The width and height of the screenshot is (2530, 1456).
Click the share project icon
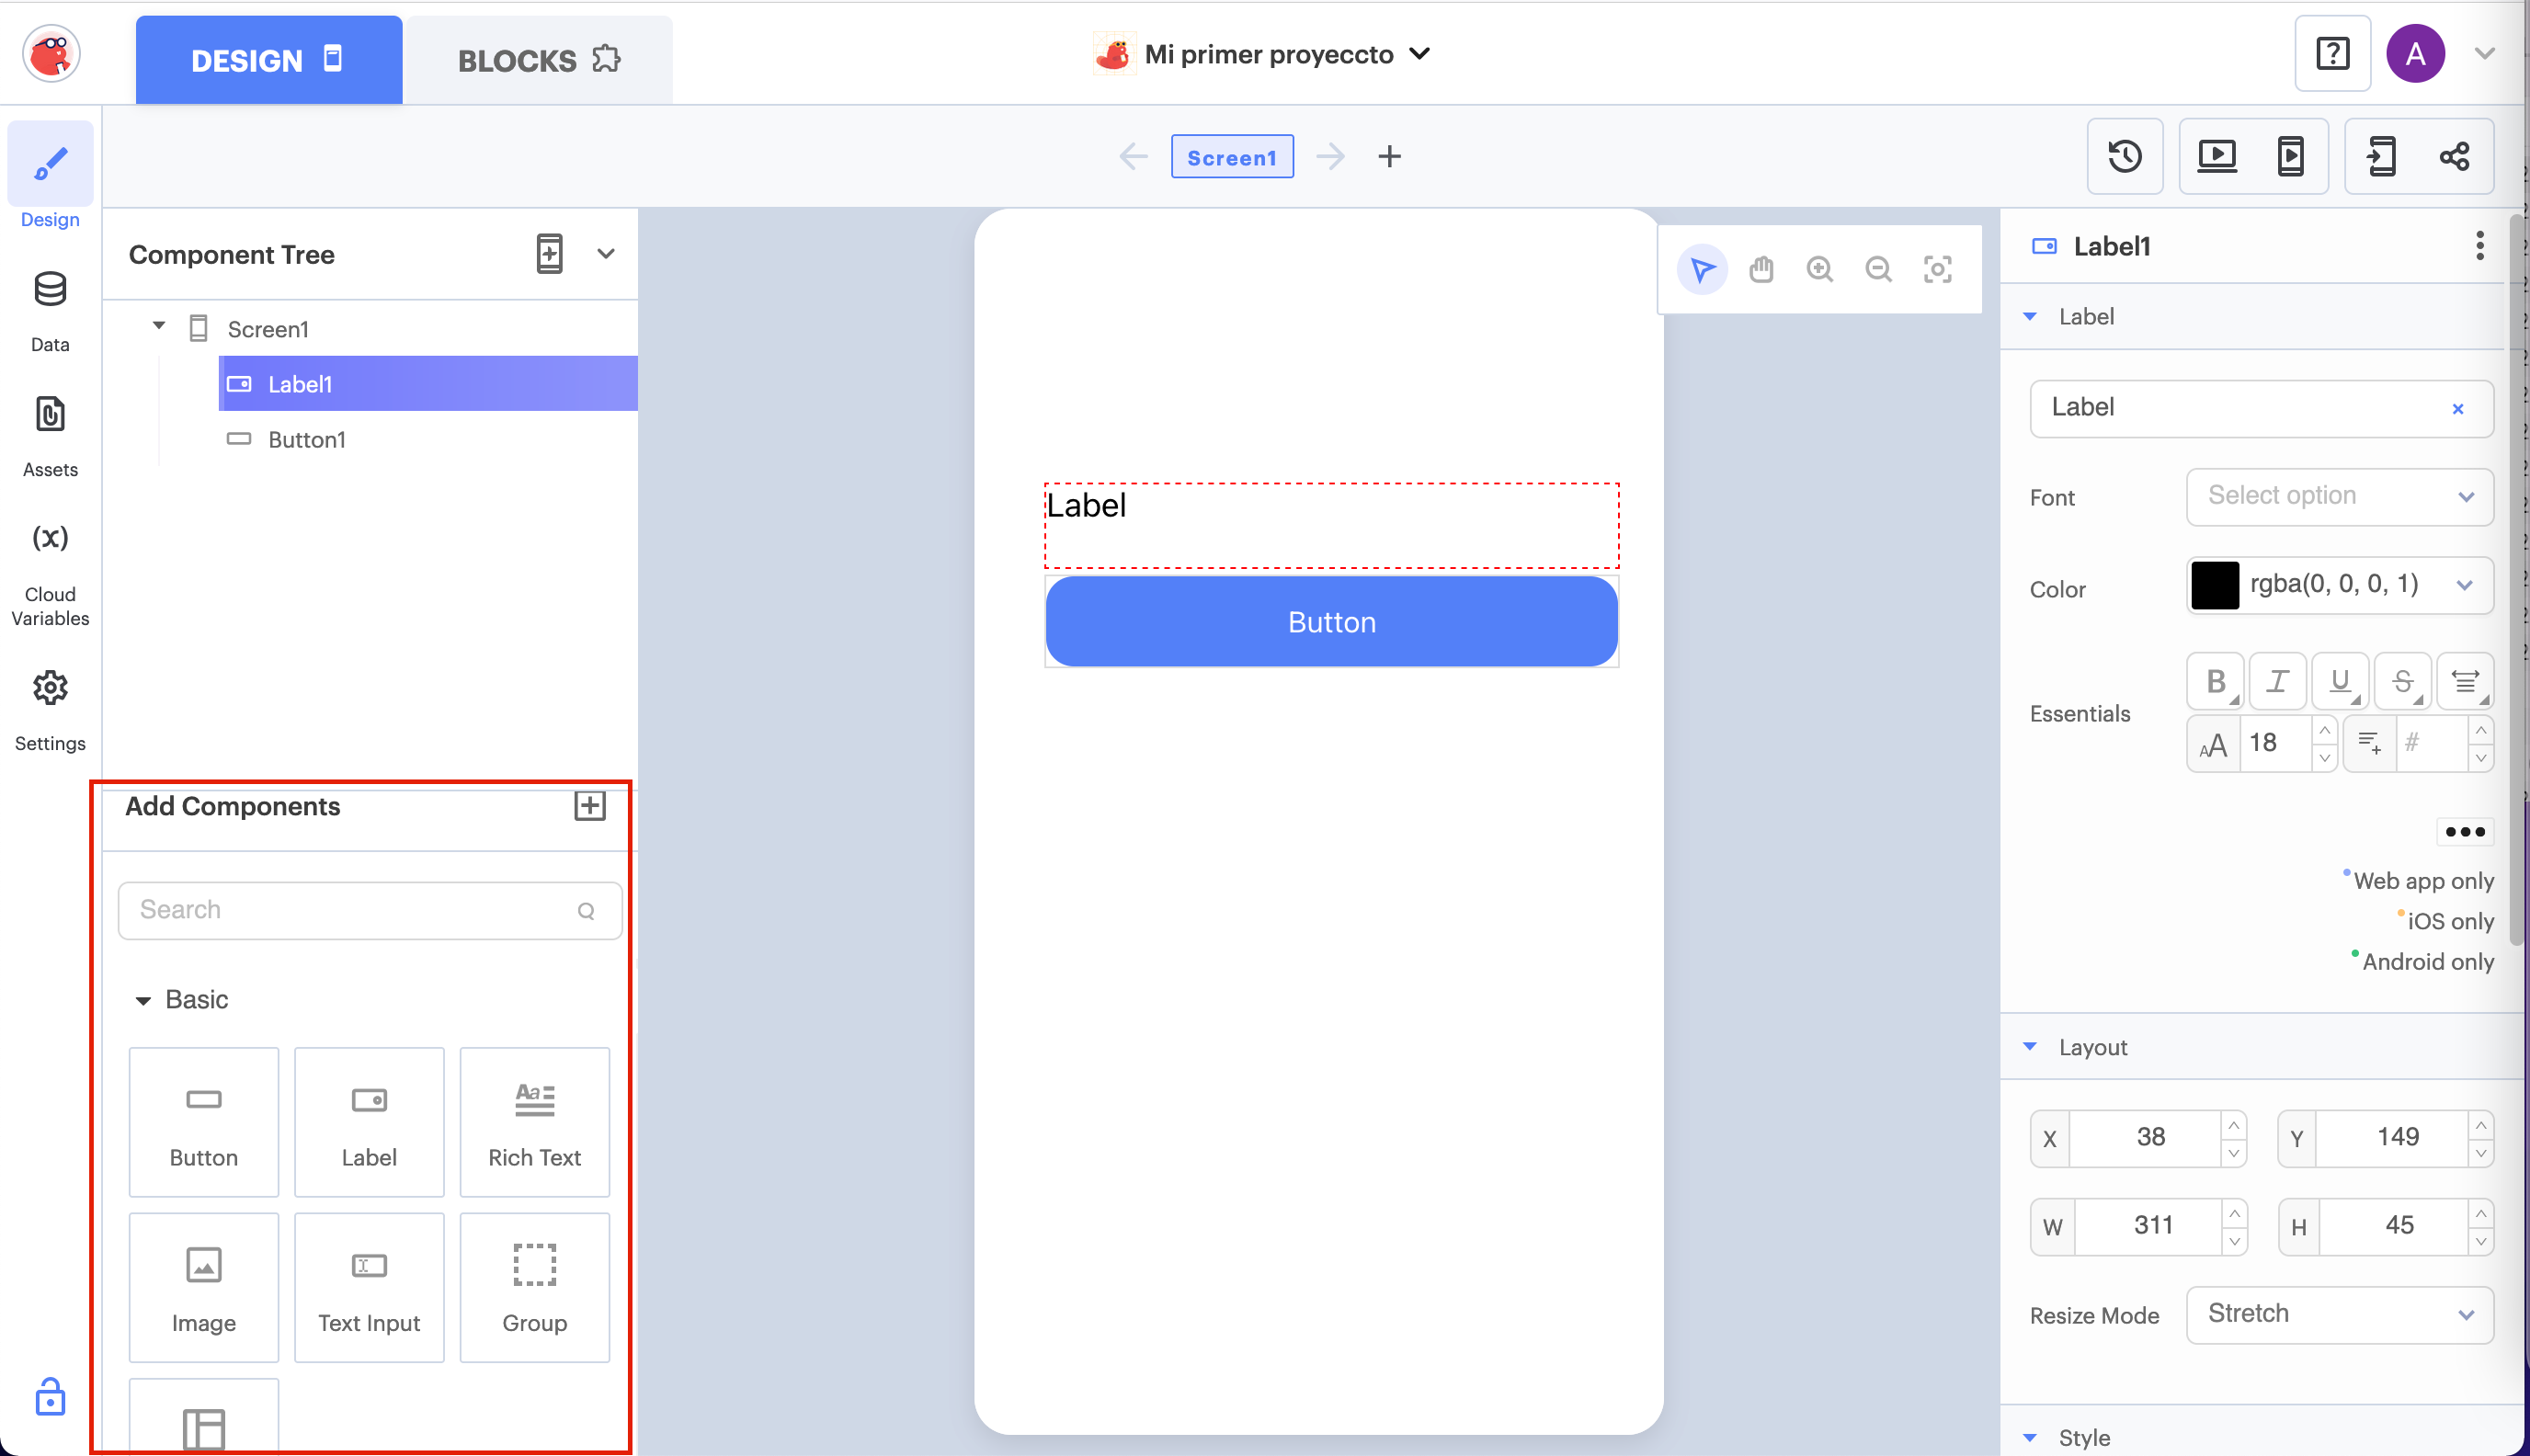(x=2454, y=156)
